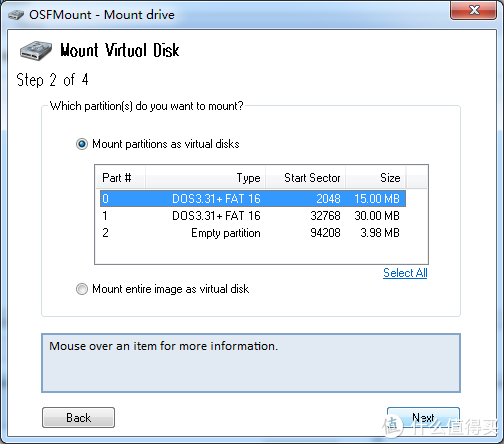Close the OSFMount Mount drive window

[x=473, y=10]
